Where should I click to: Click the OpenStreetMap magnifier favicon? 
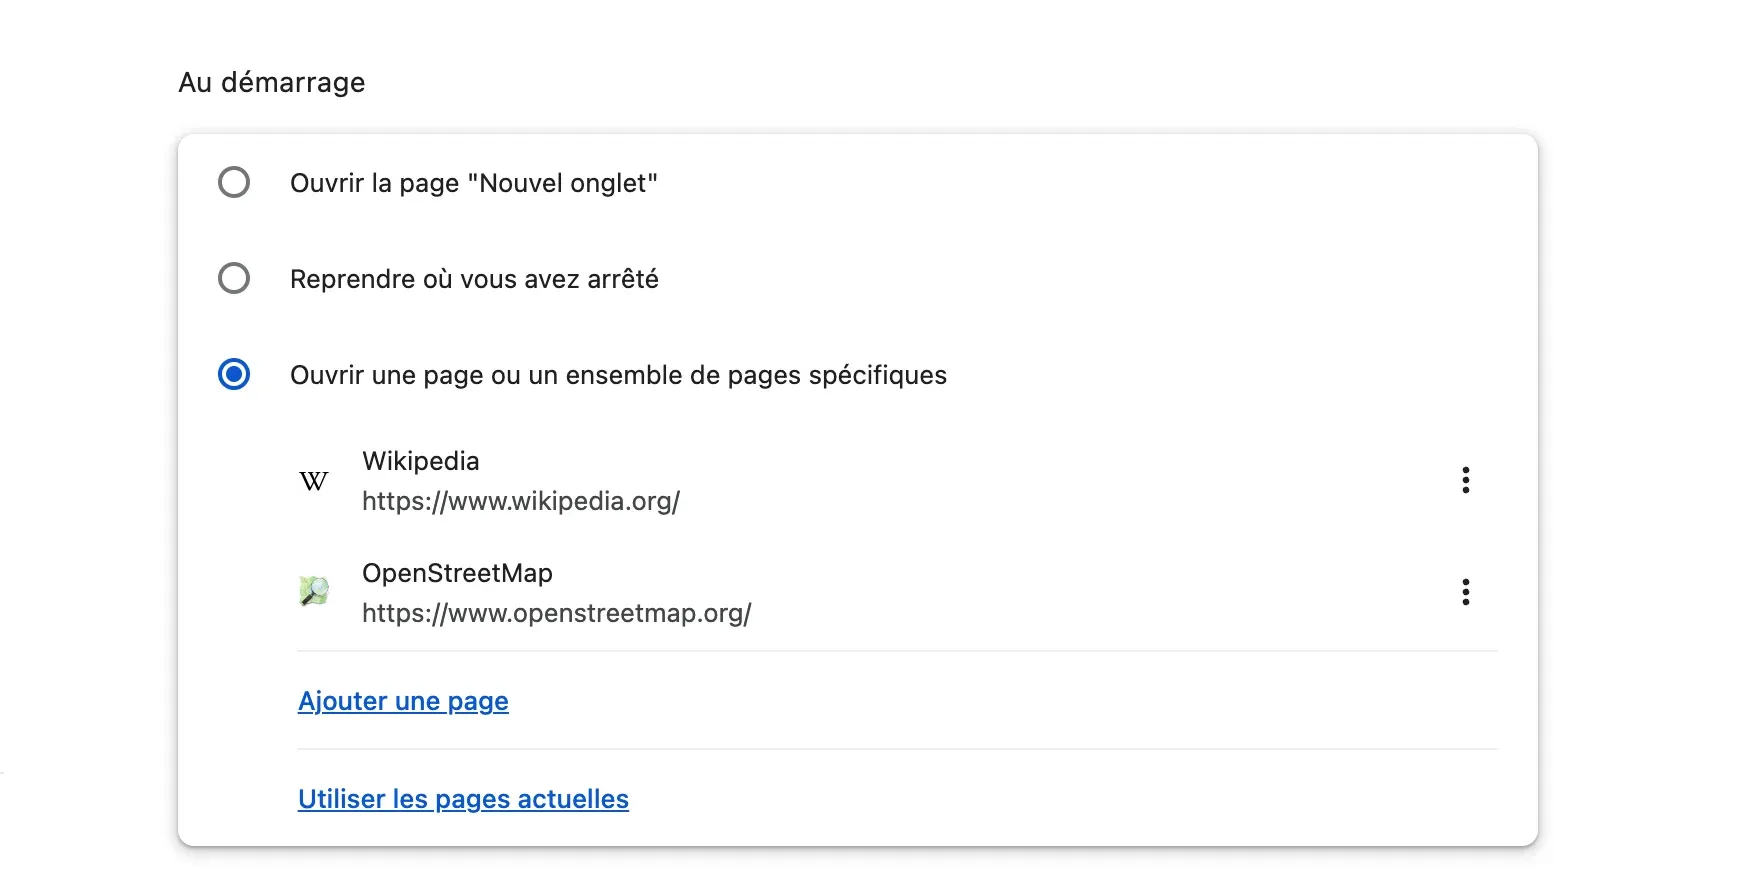[314, 591]
